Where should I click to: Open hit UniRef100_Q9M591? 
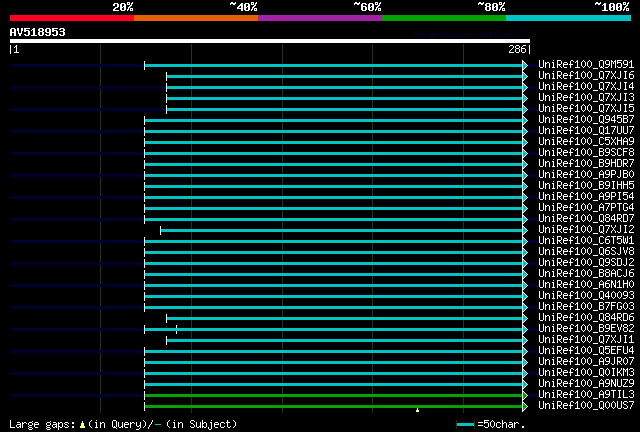coord(586,65)
